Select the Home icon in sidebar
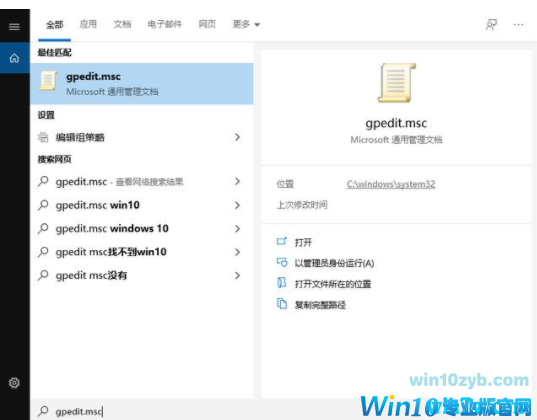Screen dimensions: 537x420 click(14, 58)
